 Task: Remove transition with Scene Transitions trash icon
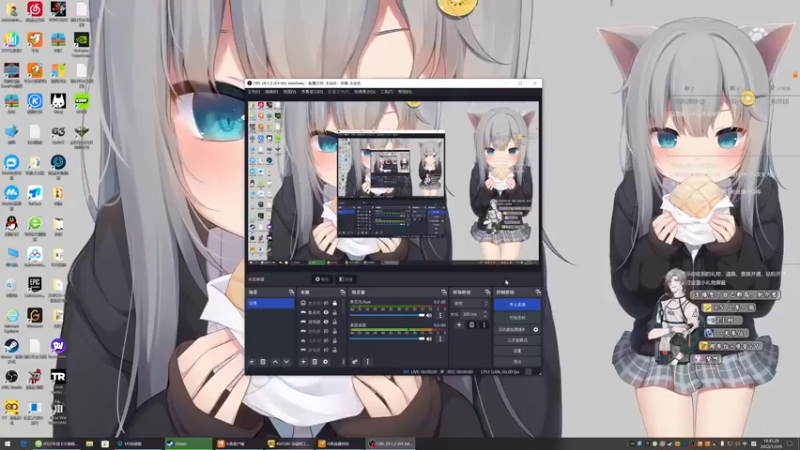(471, 324)
